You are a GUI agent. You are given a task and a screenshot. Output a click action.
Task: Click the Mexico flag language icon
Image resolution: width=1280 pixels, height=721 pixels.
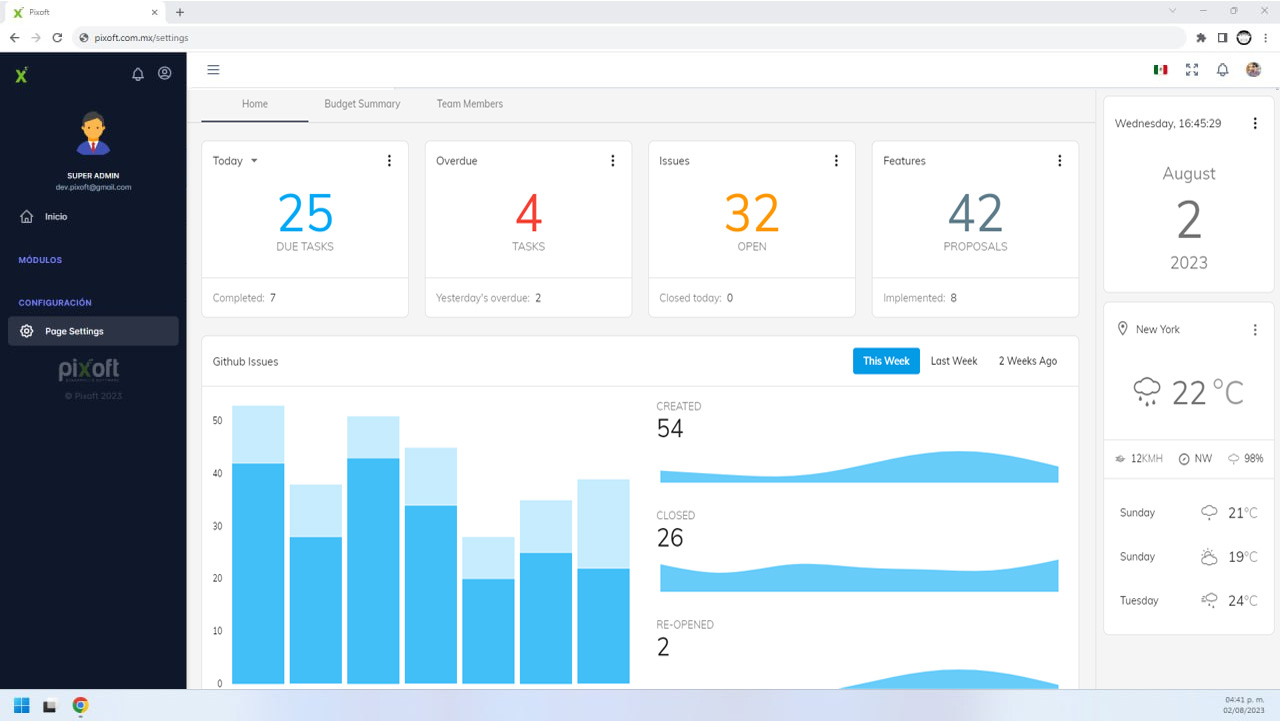tap(1160, 70)
